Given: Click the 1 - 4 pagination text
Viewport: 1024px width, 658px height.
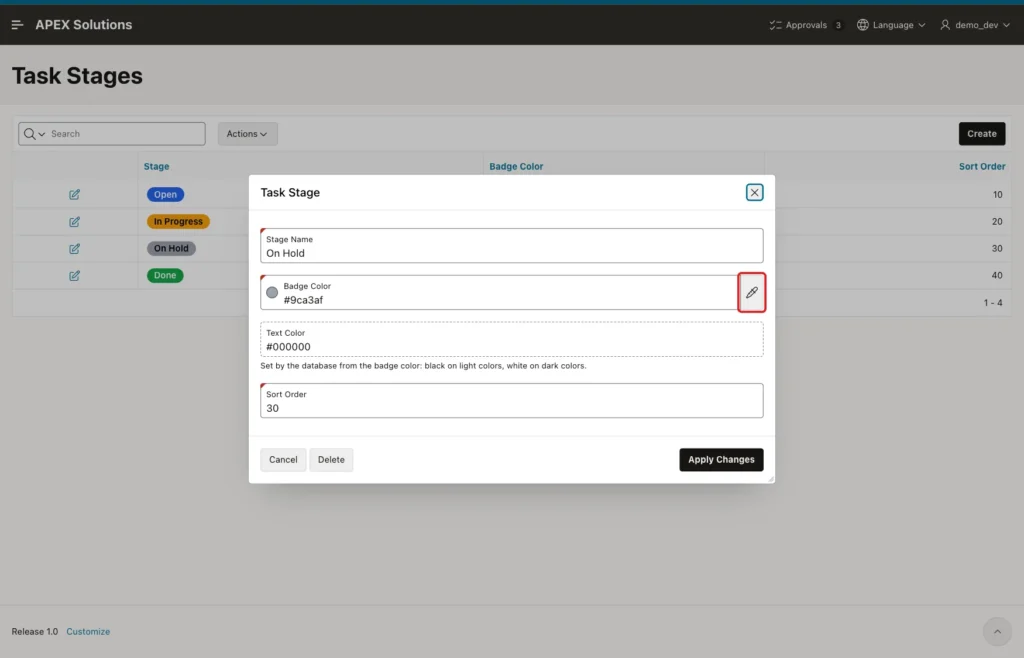Looking at the screenshot, I should click(993, 303).
